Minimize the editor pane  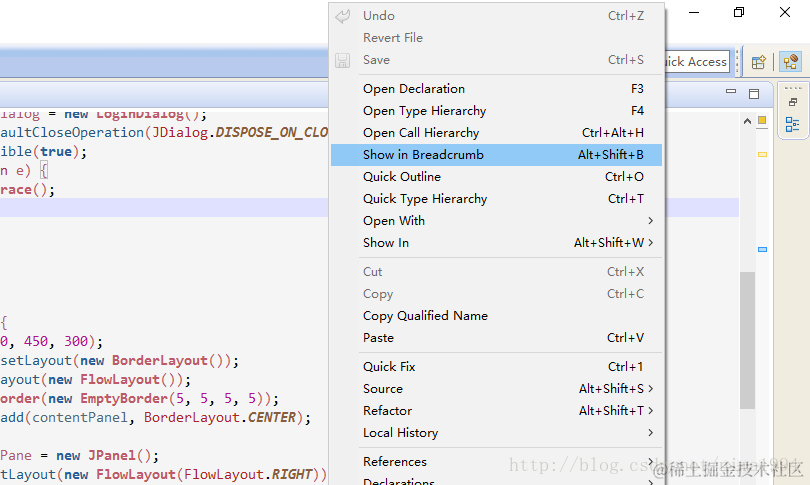click(x=731, y=91)
